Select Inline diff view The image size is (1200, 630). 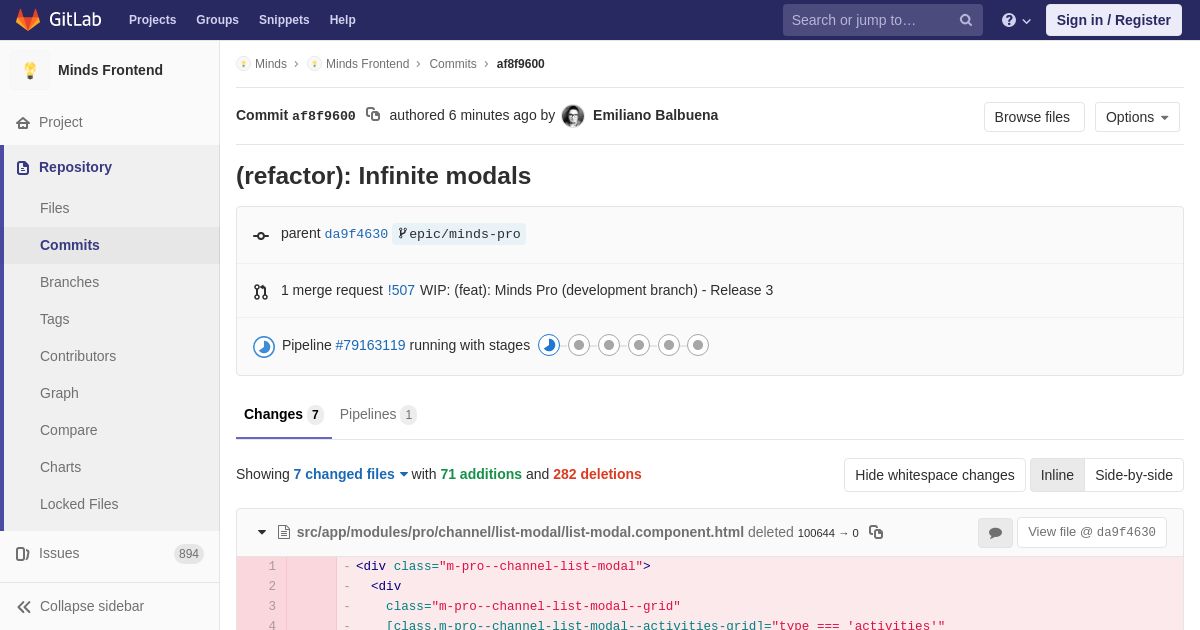1057,475
